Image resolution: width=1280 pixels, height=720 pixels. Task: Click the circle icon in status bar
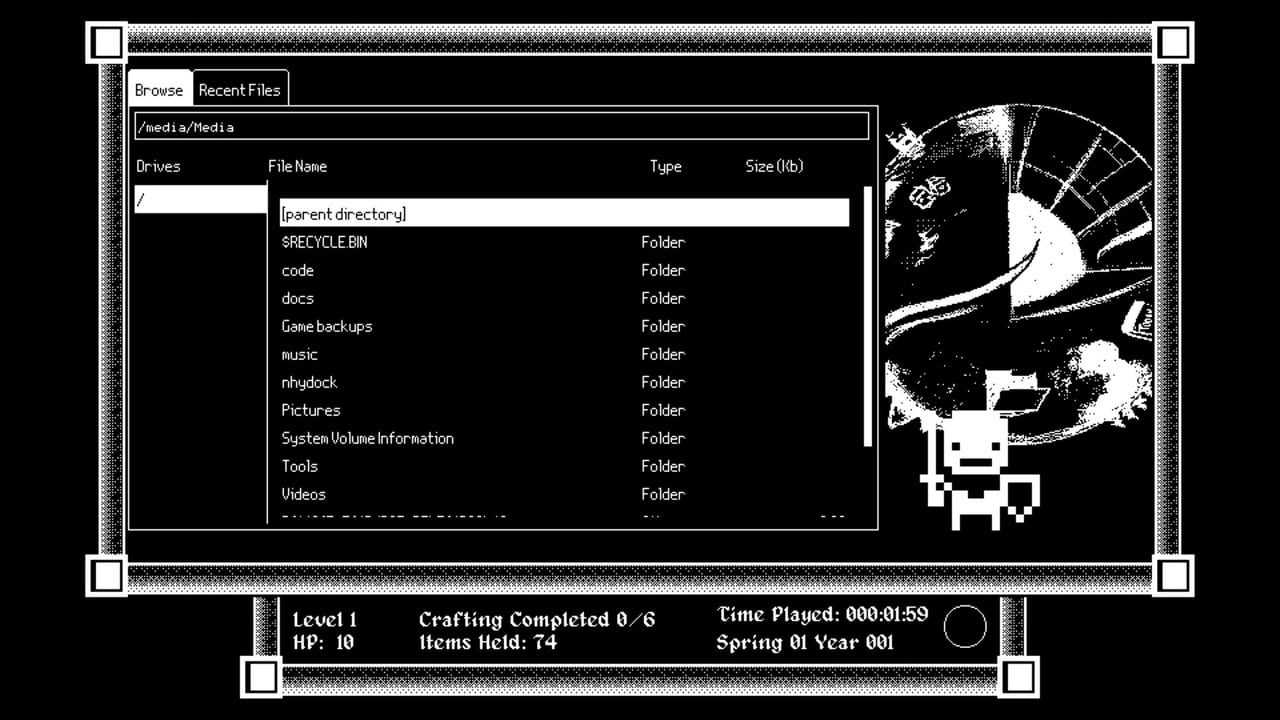(965, 627)
